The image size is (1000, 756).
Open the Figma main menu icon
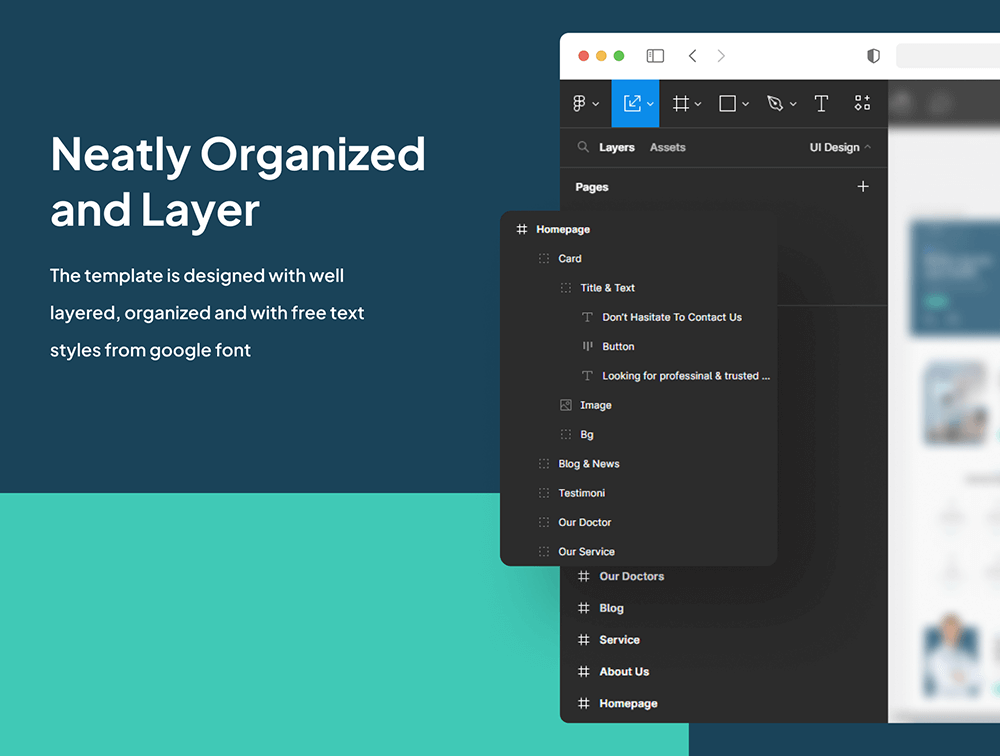point(579,103)
